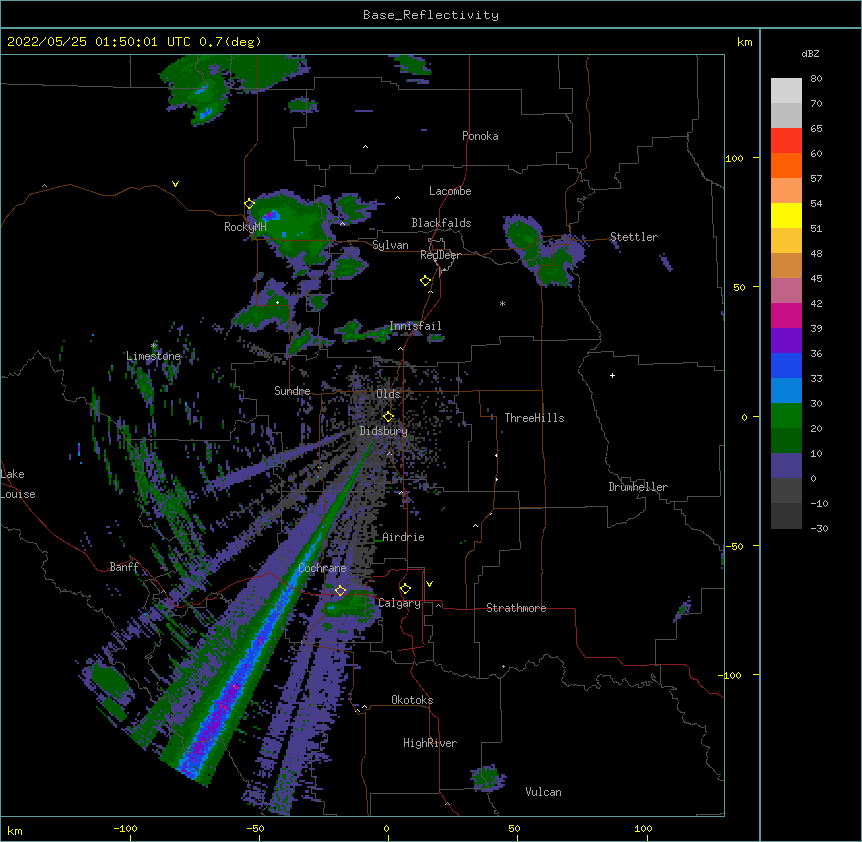
Task: Select the Lake Louise label
Action: [x=18, y=484]
